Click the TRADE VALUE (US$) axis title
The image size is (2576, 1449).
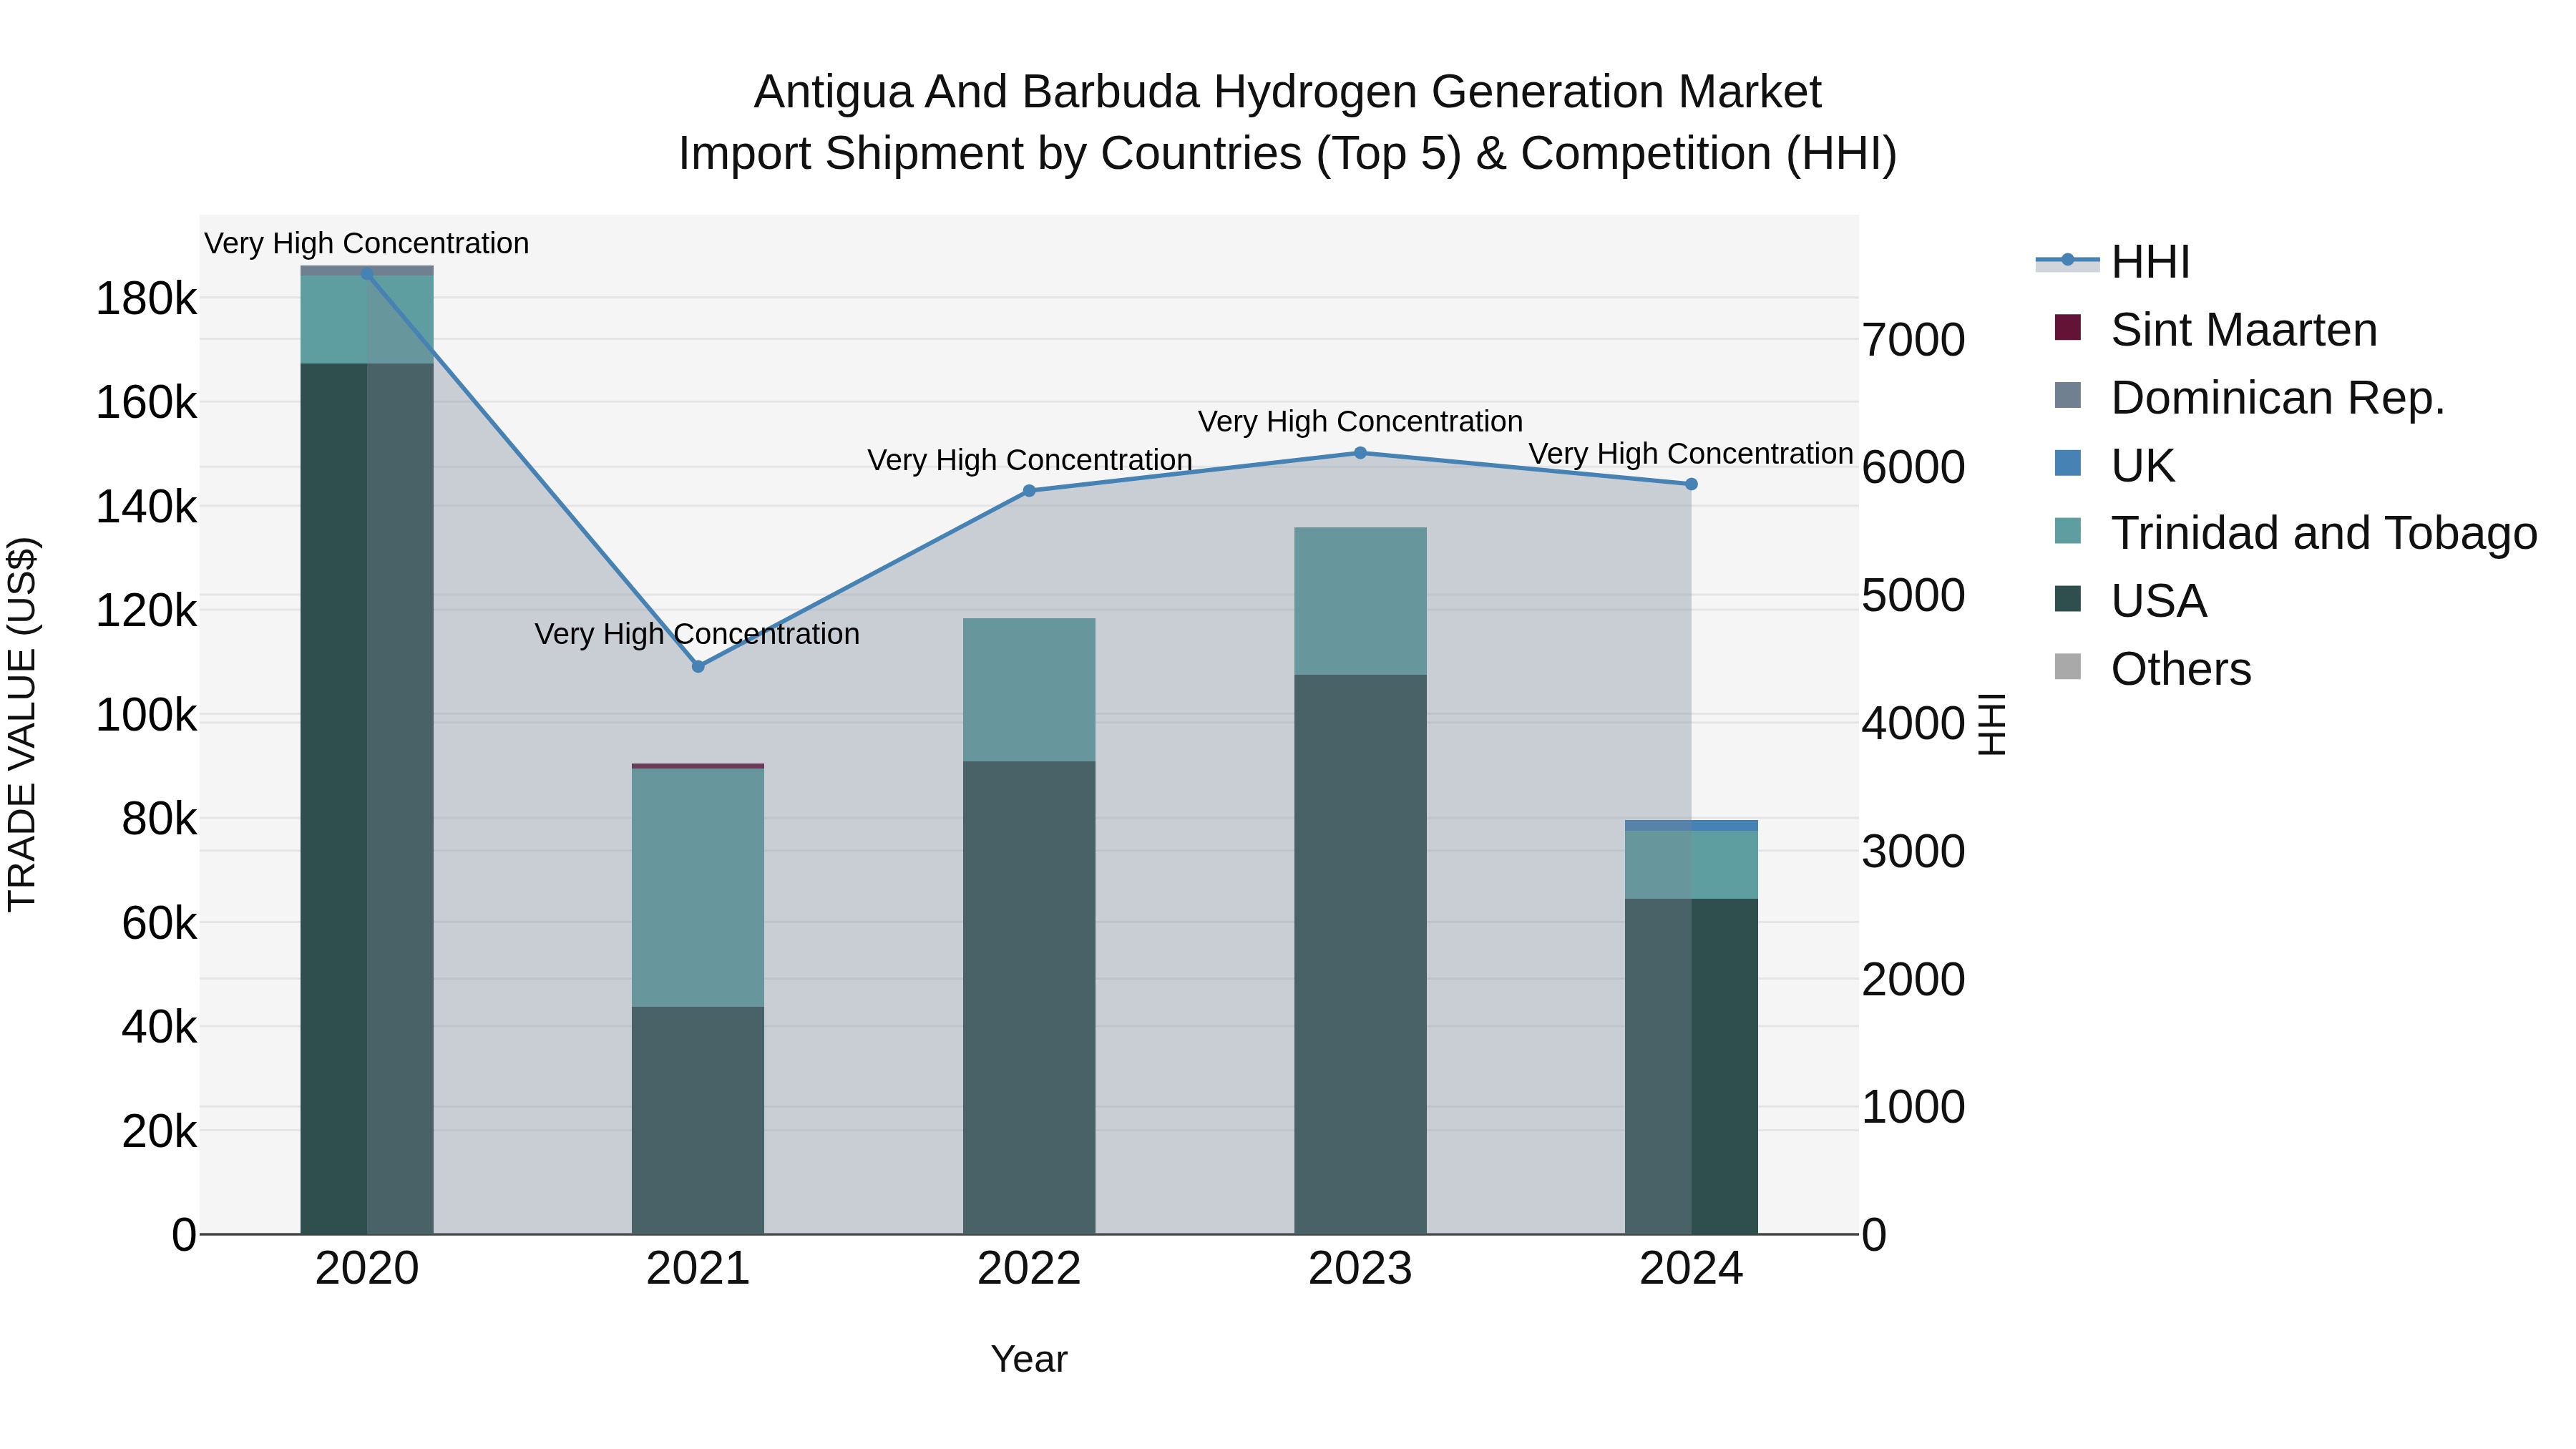22,724
